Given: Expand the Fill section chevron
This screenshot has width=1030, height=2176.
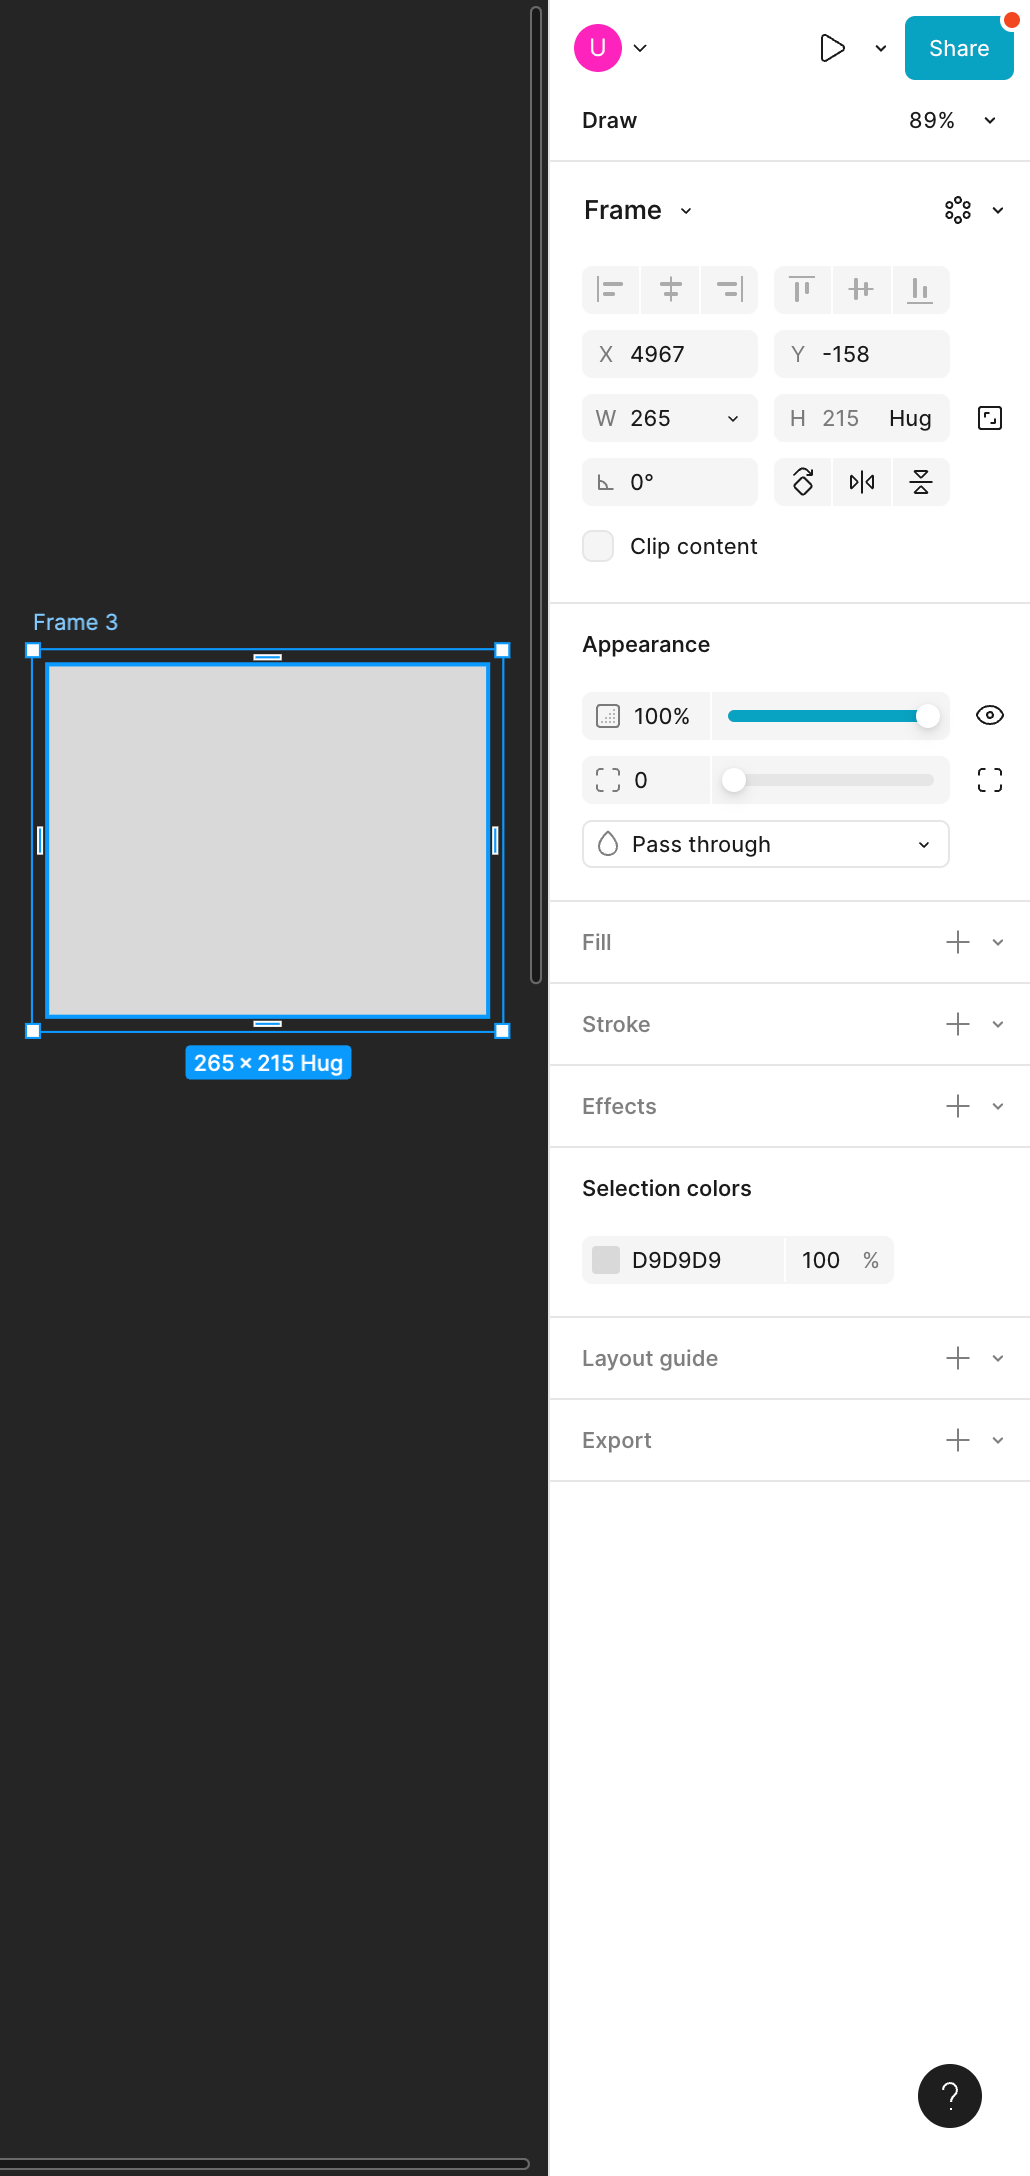Looking at the screenshot, I should [x=998, y=942].
